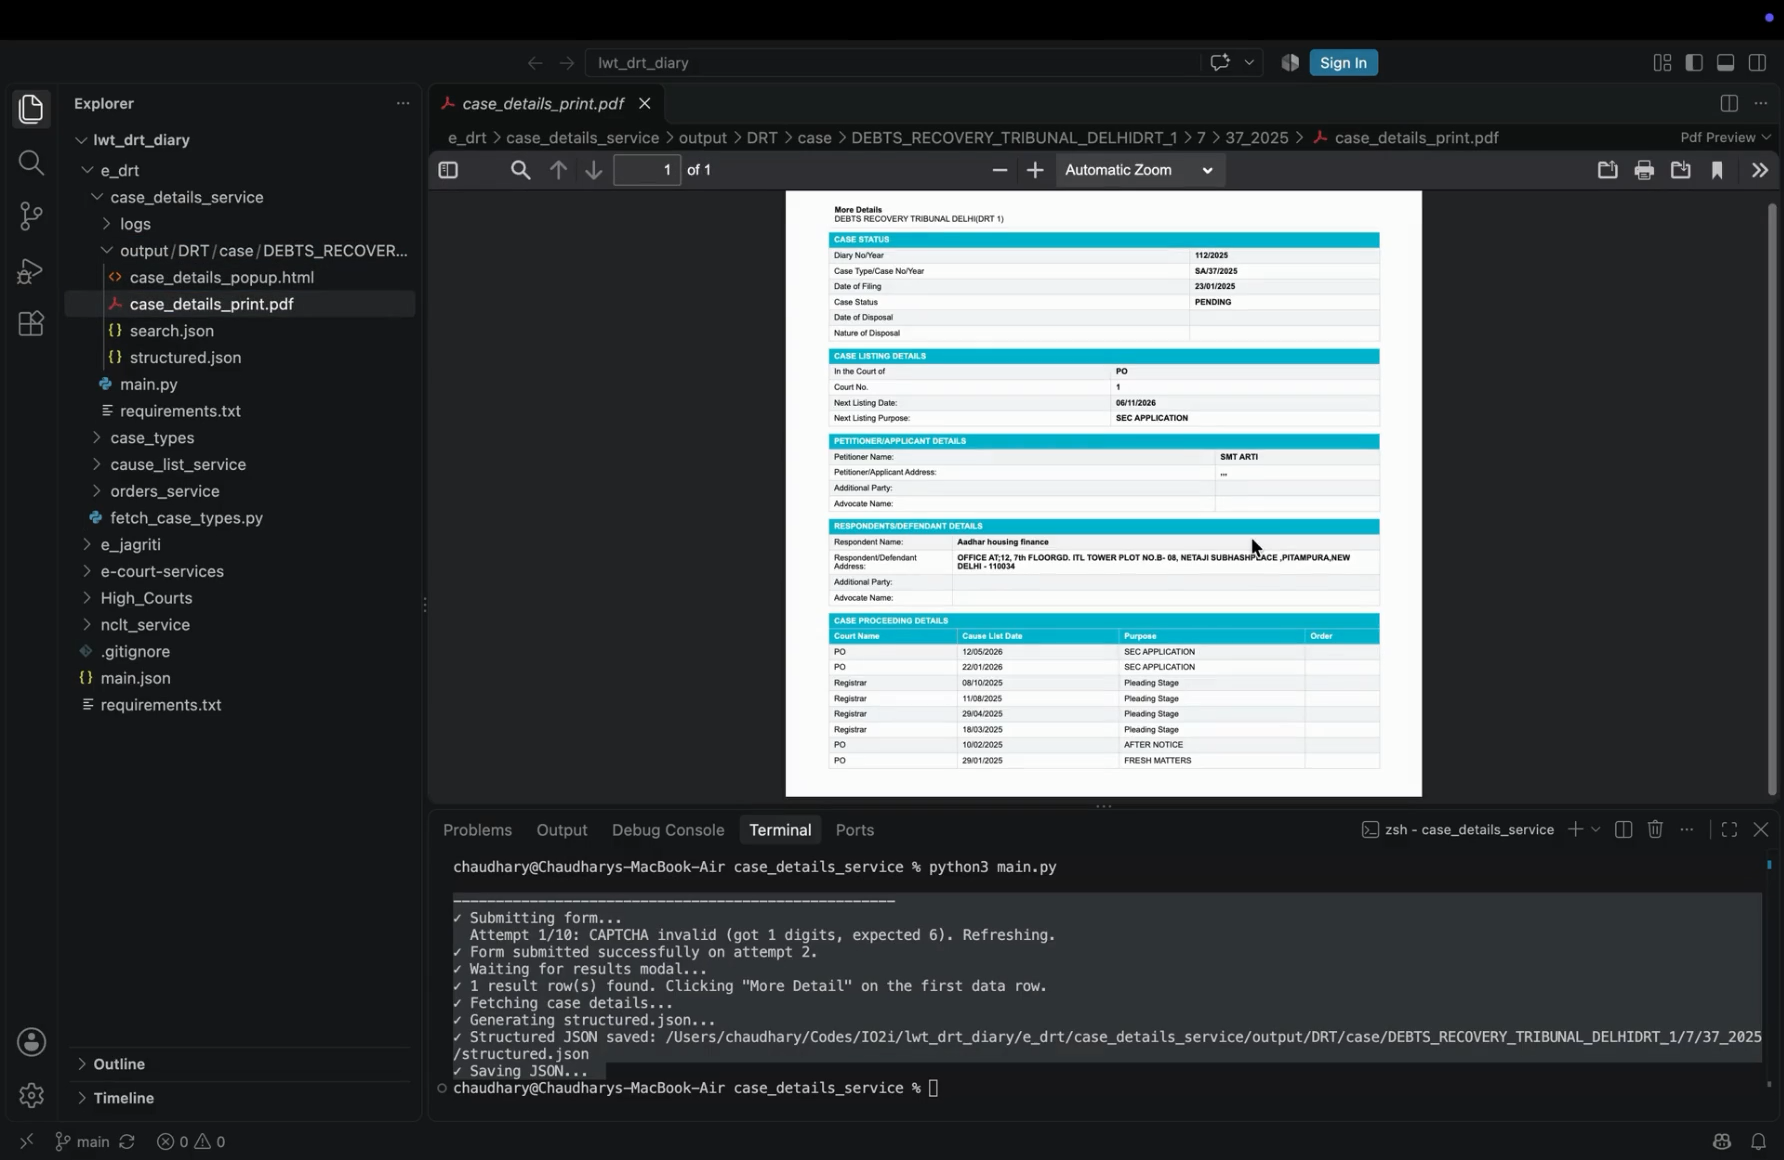Viewport: 1784px width, 1160px height.
Task: Click the PDF find magnifier icon
Action: 520,170
